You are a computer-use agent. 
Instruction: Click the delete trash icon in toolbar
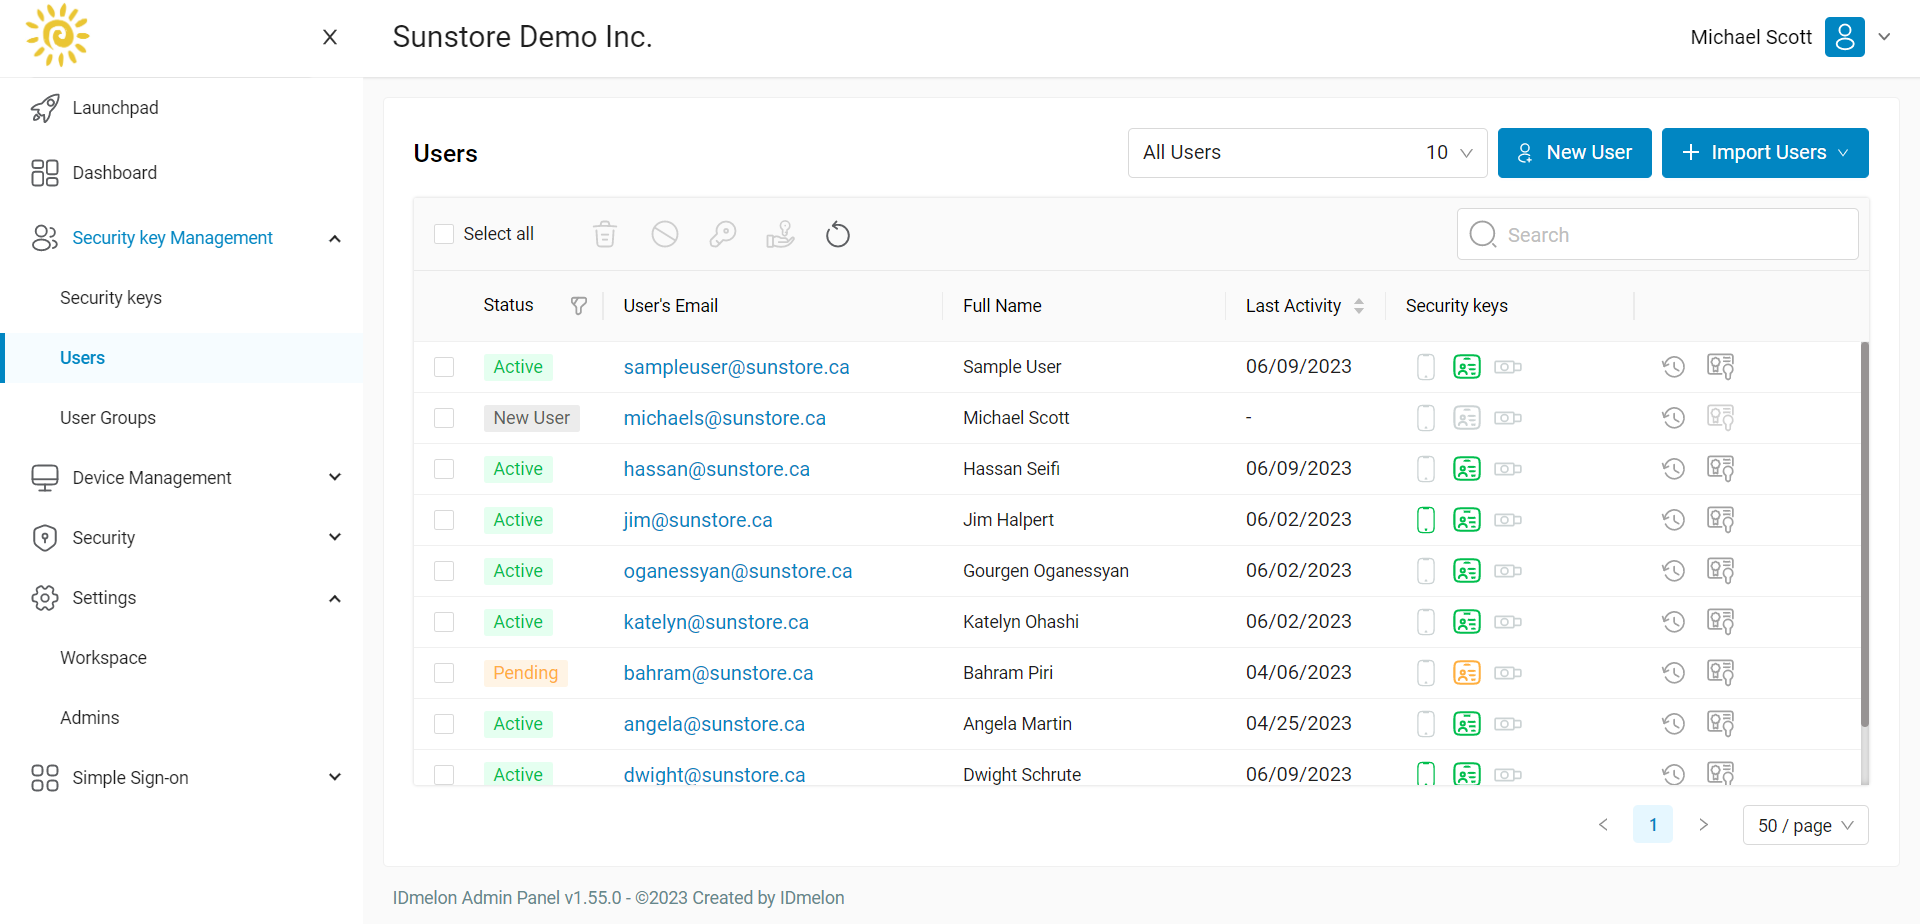point(605,234)
